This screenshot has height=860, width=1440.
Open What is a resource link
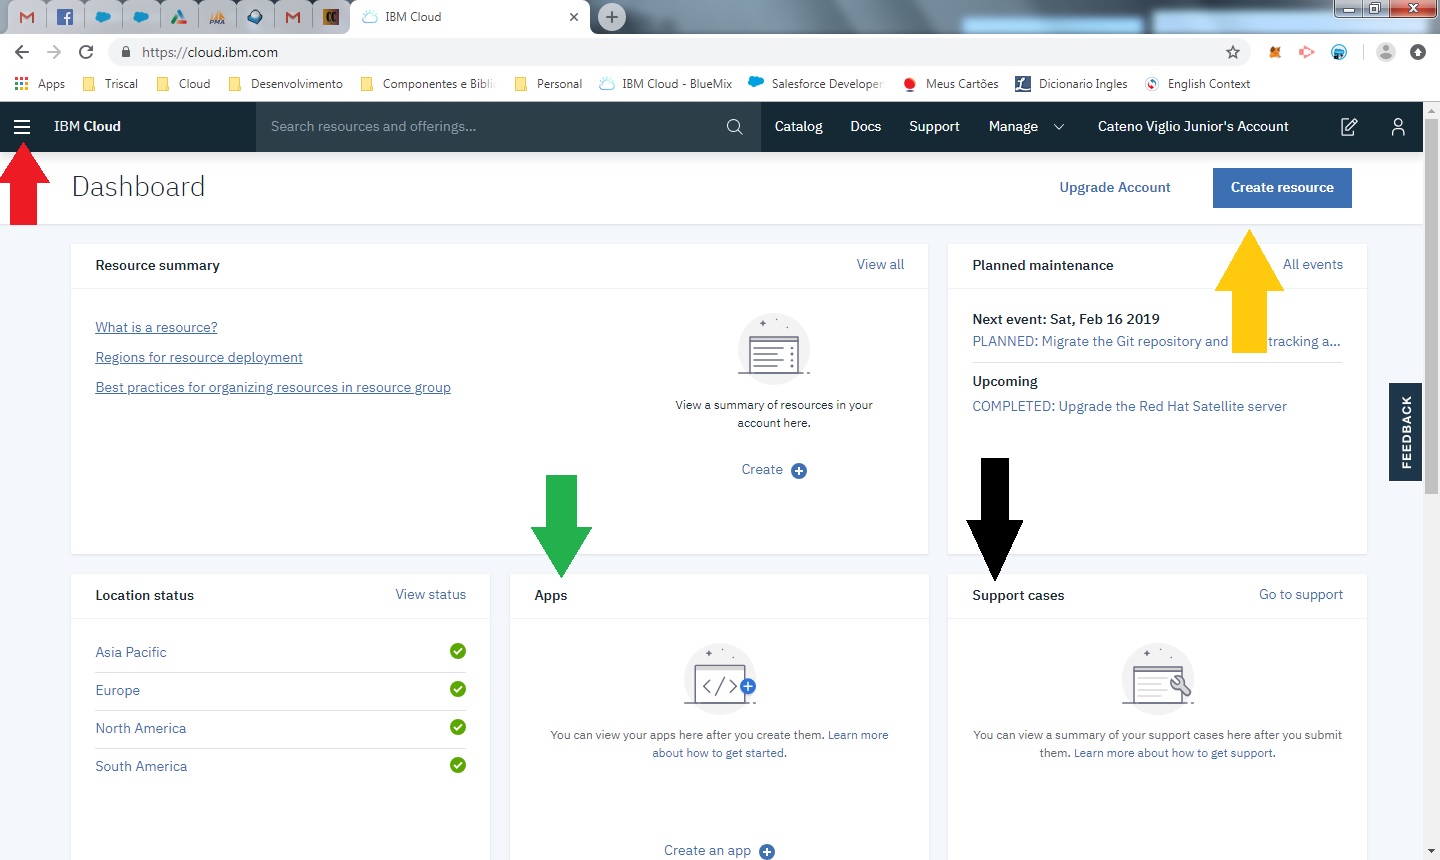(156, 328)
